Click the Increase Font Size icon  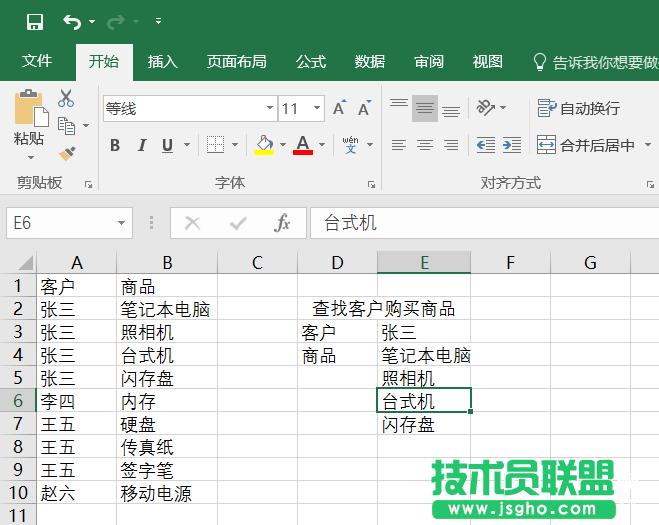tap(340, 108)
